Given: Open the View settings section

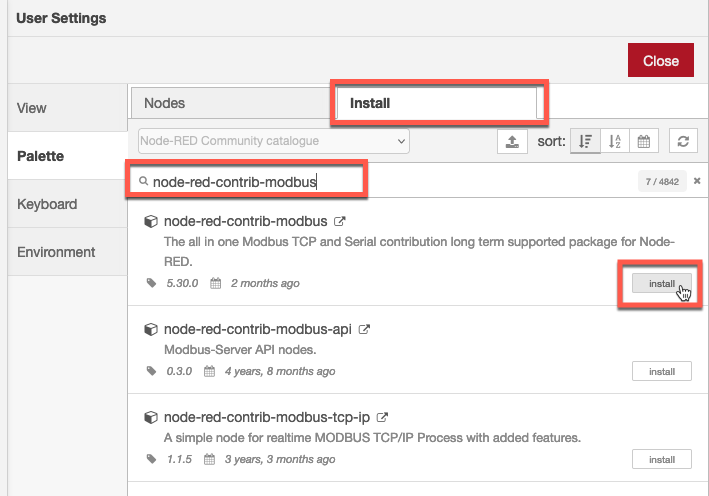Looking at the screenshot, I should tap(67, 108).
